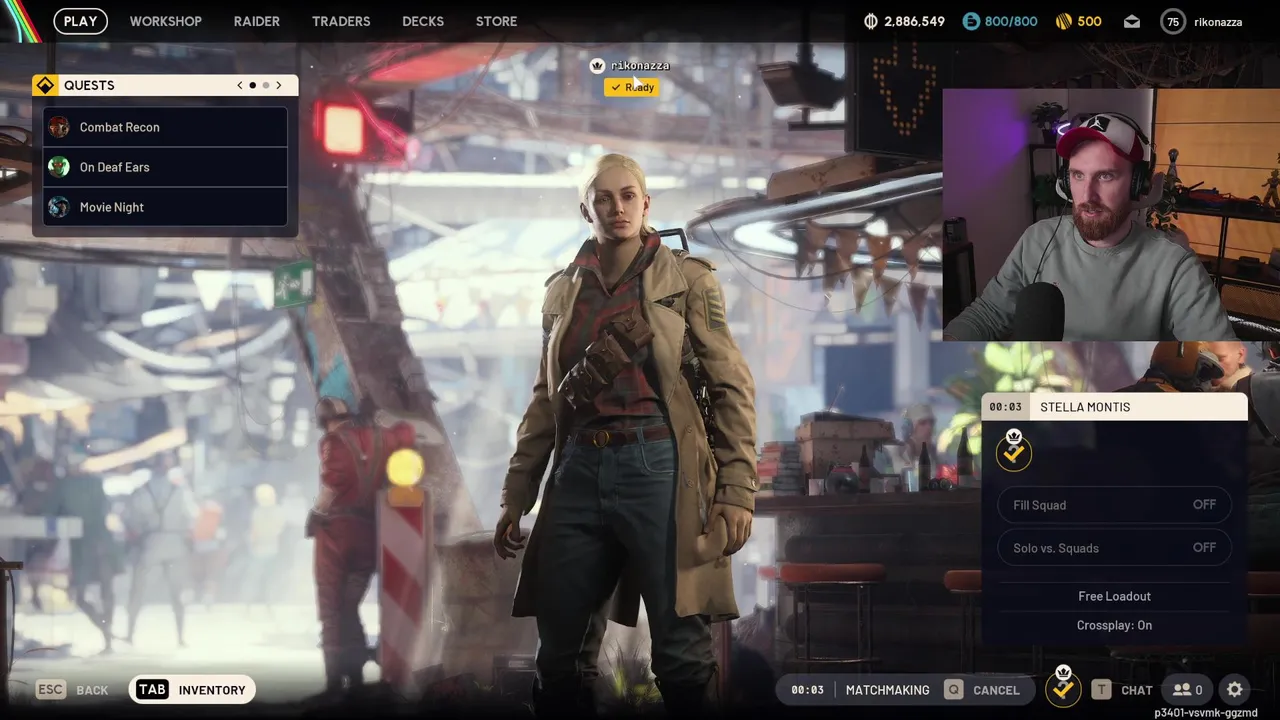Click the Crossplay: On setting

(1114, 625)
